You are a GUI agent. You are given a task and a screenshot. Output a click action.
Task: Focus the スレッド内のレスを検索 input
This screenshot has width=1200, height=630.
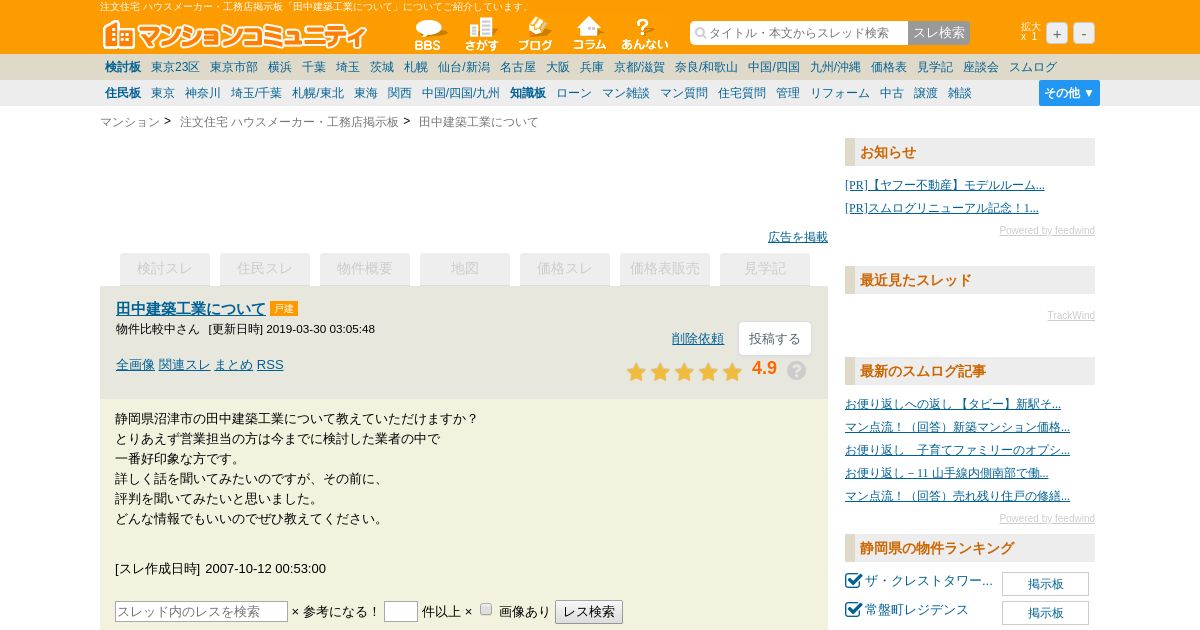201,612
